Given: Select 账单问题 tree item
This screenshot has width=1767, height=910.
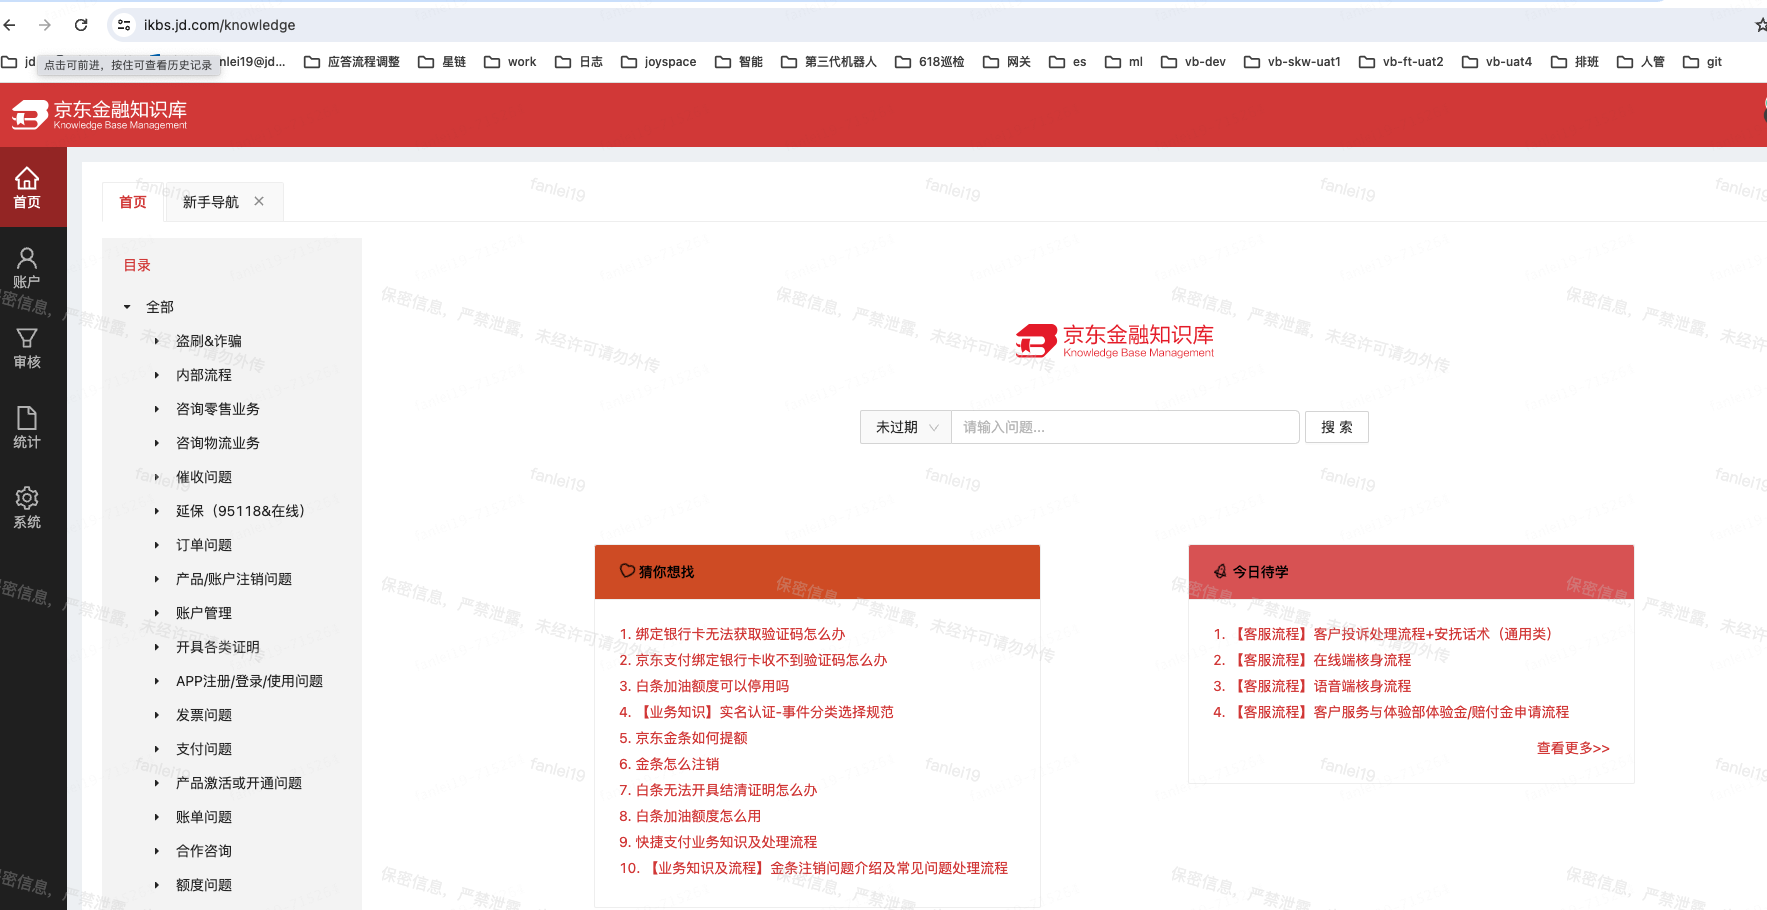Looking at the screenshot, I should pos(204,817).
